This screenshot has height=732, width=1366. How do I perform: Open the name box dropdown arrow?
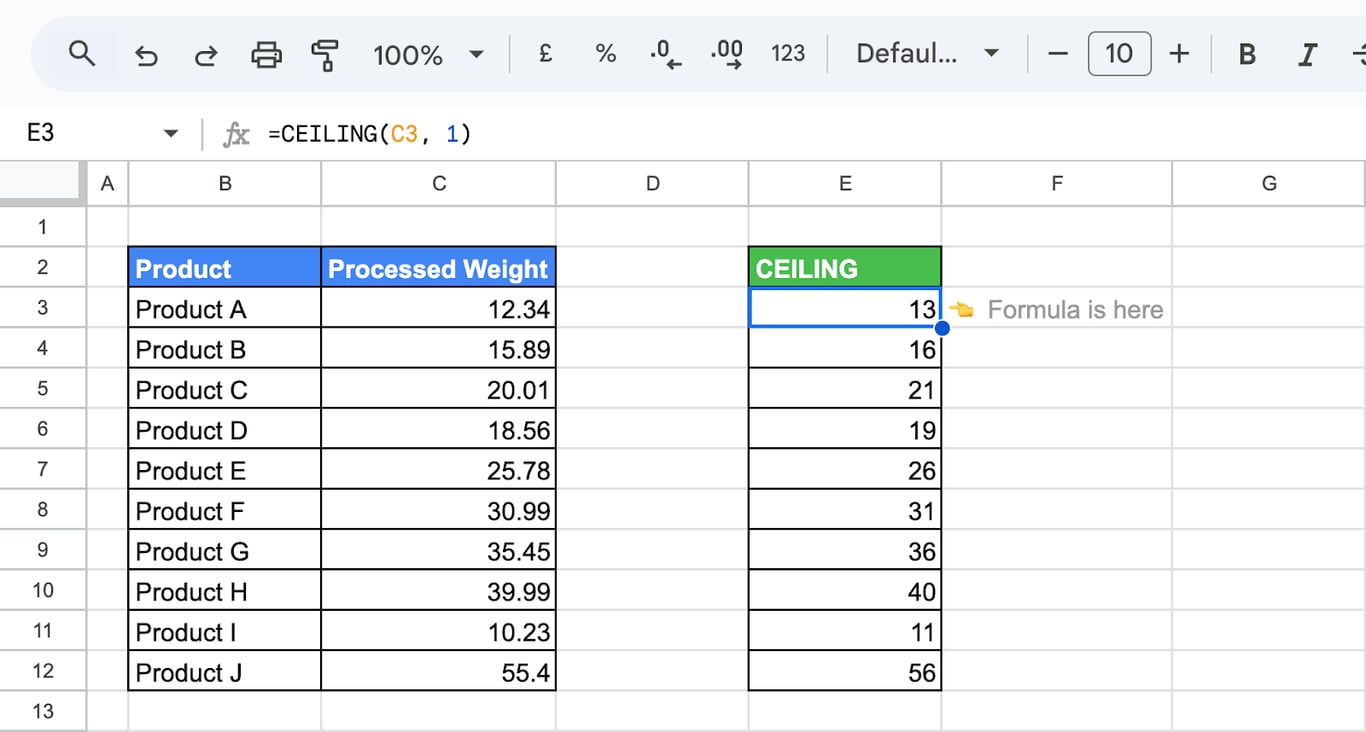(x=170, y=133)
